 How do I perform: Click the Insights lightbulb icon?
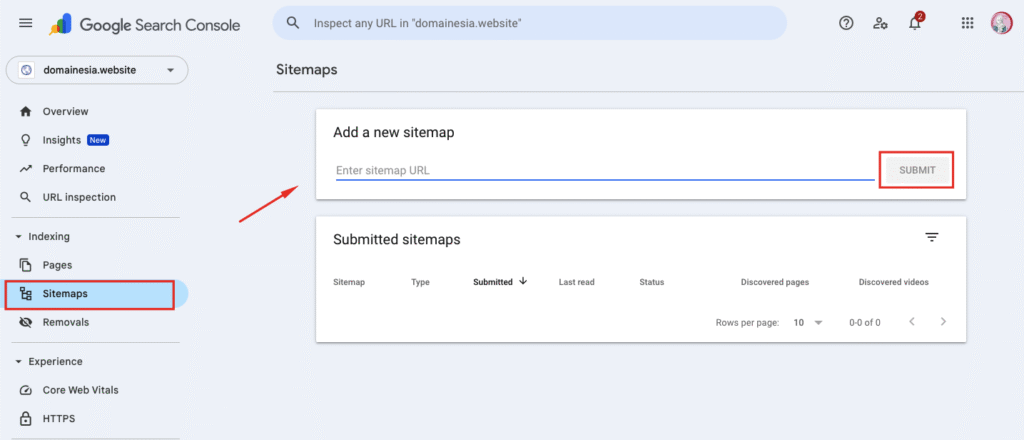[25, 140]
